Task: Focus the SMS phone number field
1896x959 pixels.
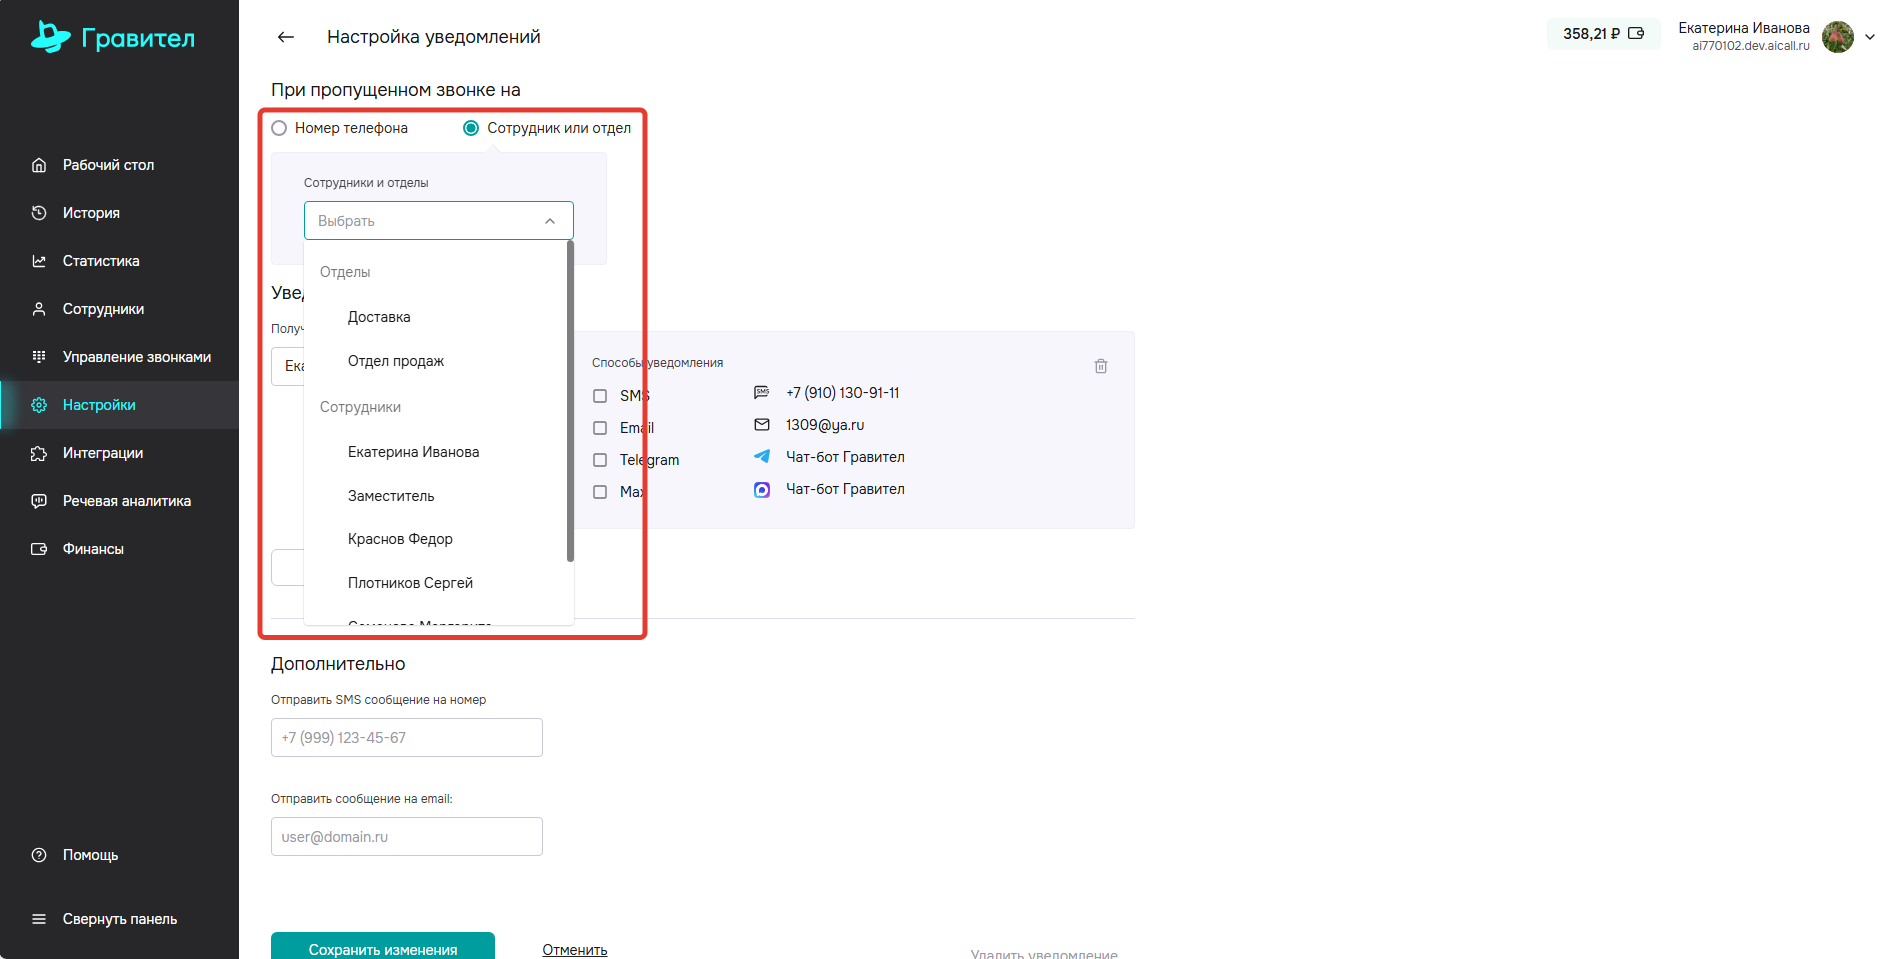Action: [x=406, y=738]
